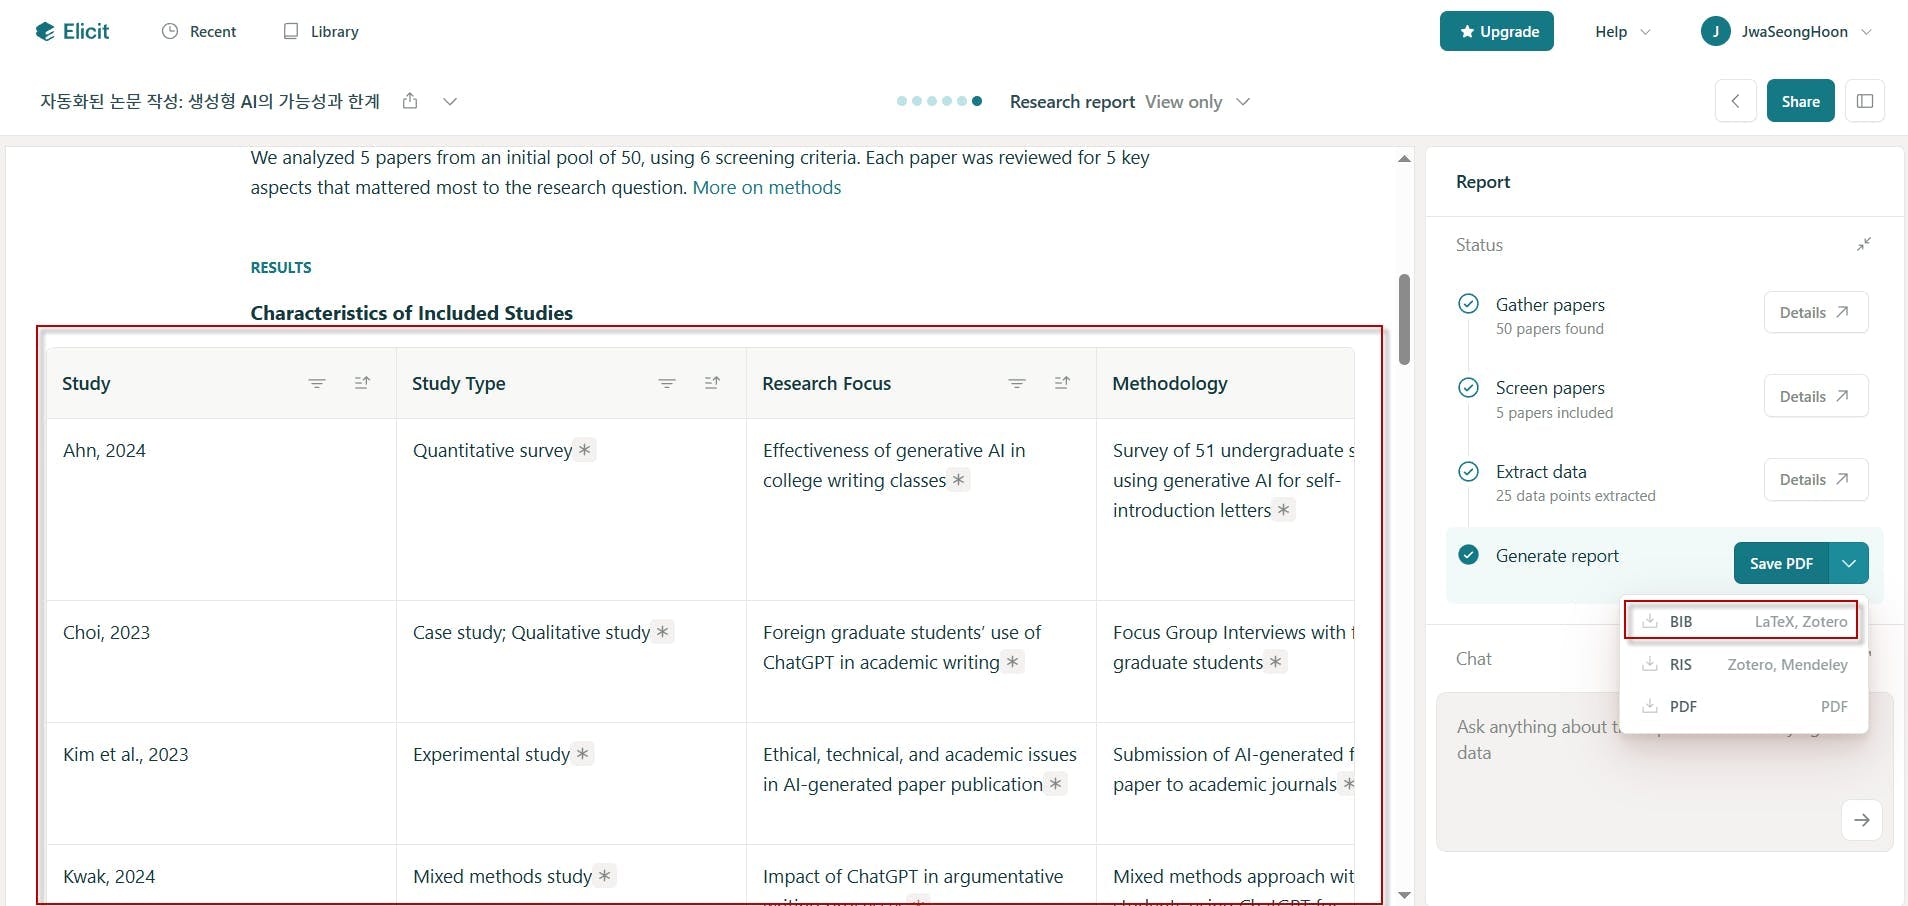Click the Upgrade button
Image resolution: width=1908 pixels, height=906 pixels.
pyautogui.click(x=1497, y=32)
